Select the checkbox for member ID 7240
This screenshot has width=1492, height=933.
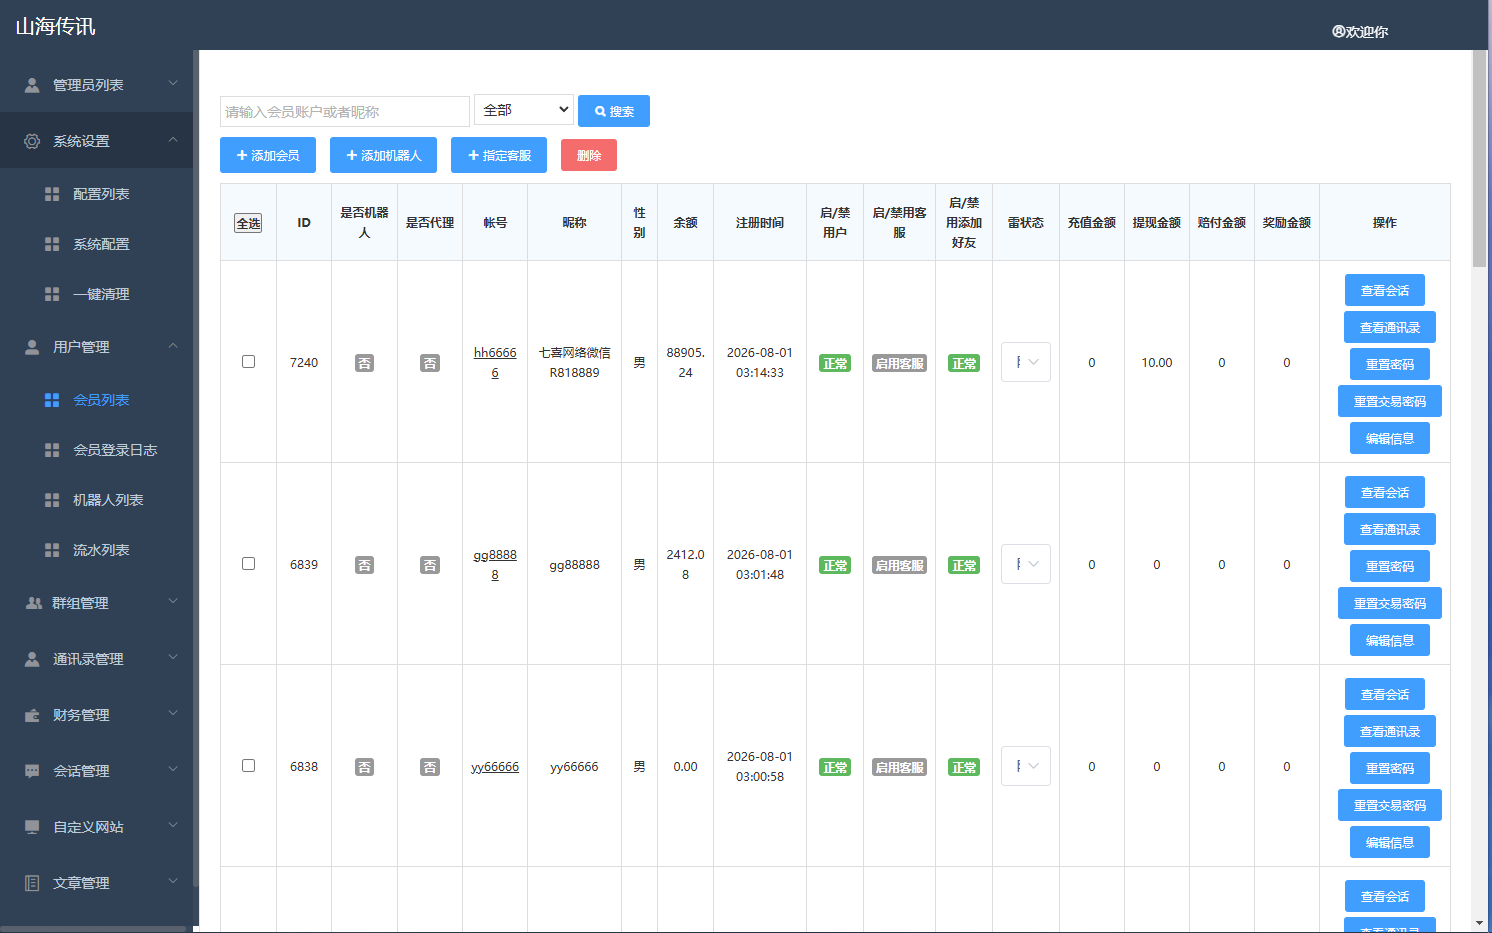tap(248, 362)
